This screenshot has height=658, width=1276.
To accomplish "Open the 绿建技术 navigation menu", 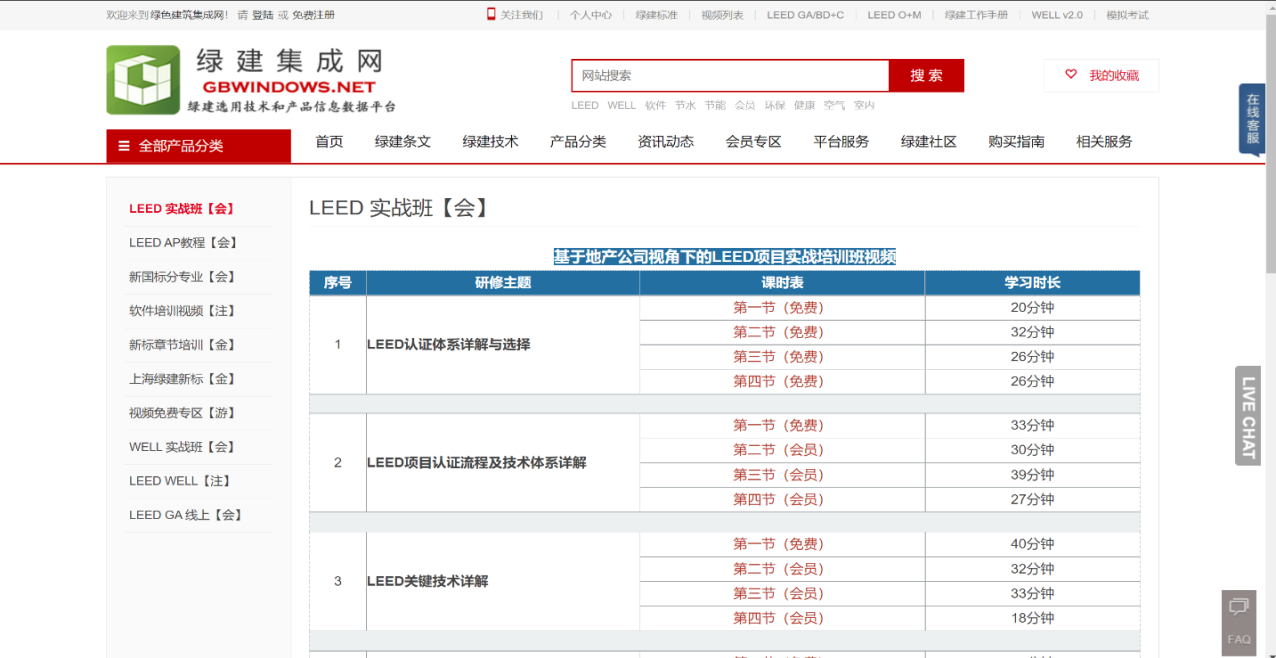I will click(x=490, y=142).
